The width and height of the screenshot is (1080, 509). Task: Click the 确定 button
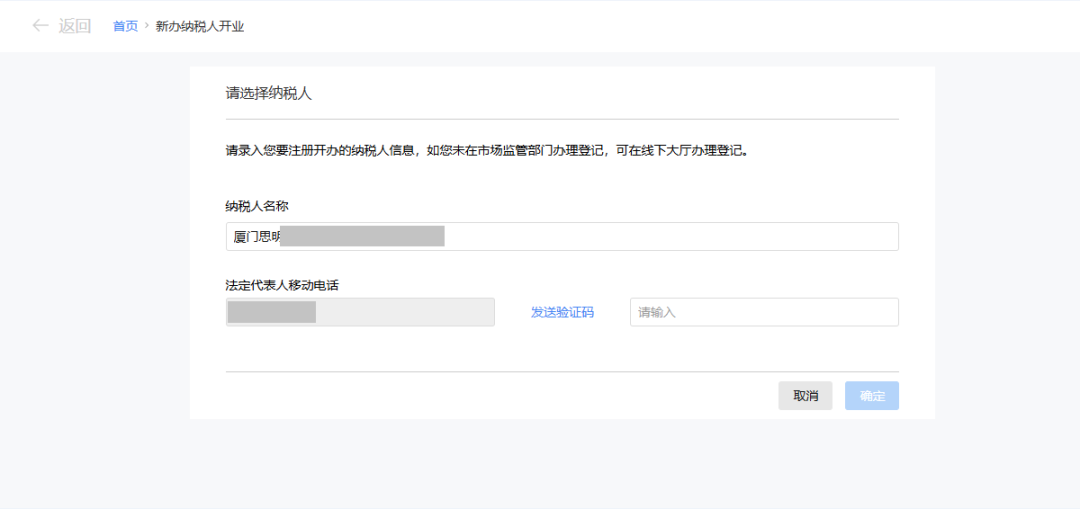pos(872,396)
